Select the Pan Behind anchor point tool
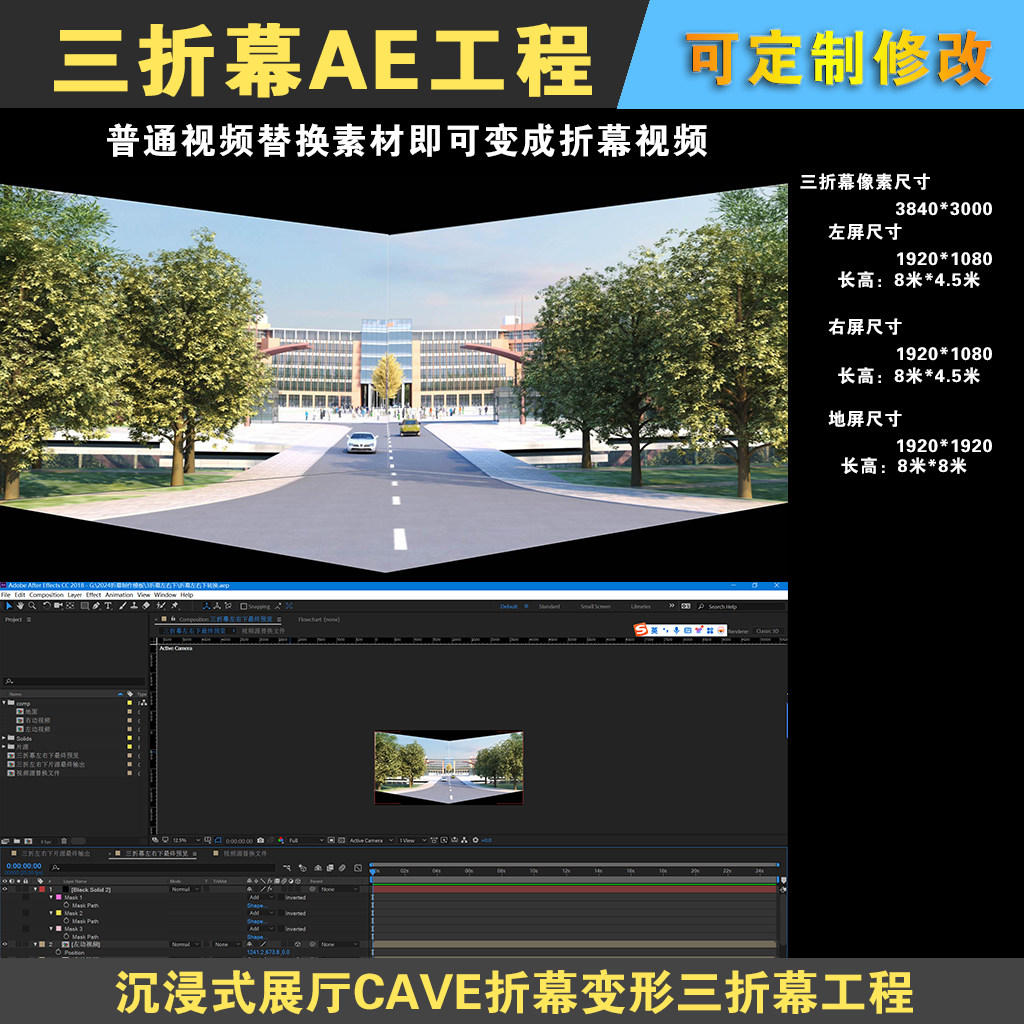 (x=70, y=606)
